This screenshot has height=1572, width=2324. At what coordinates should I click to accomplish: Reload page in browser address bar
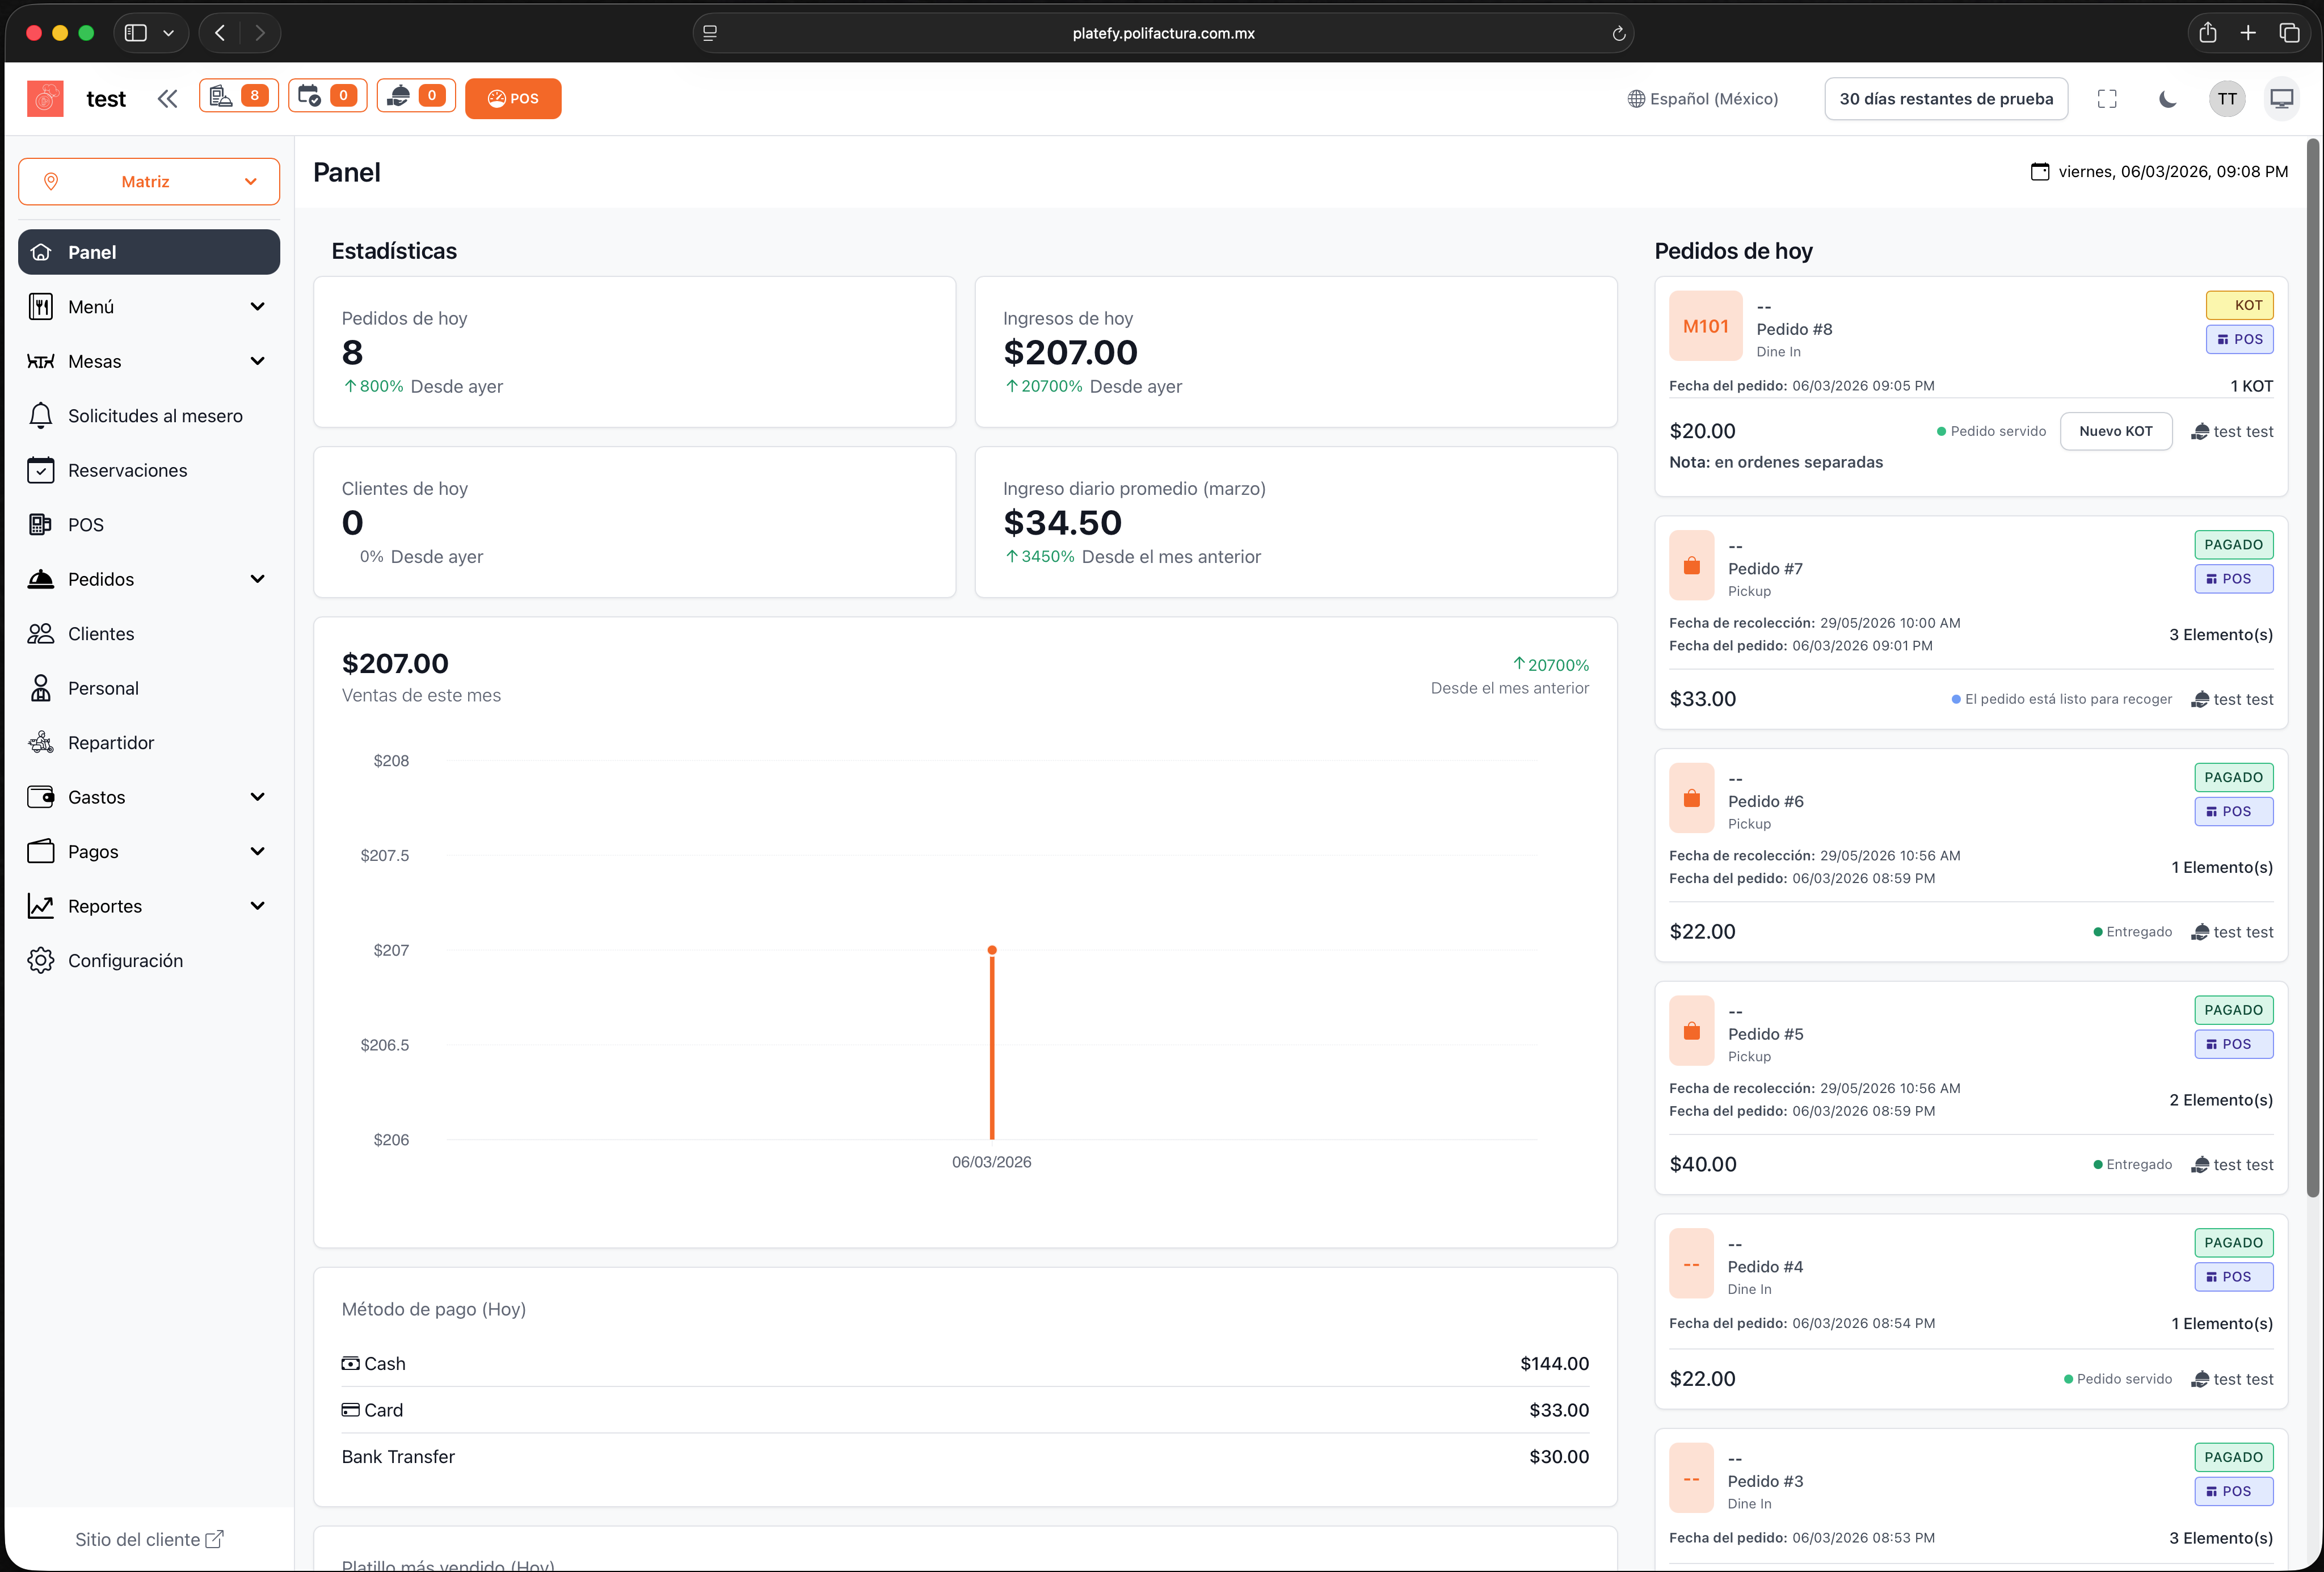coord(1618,33)
